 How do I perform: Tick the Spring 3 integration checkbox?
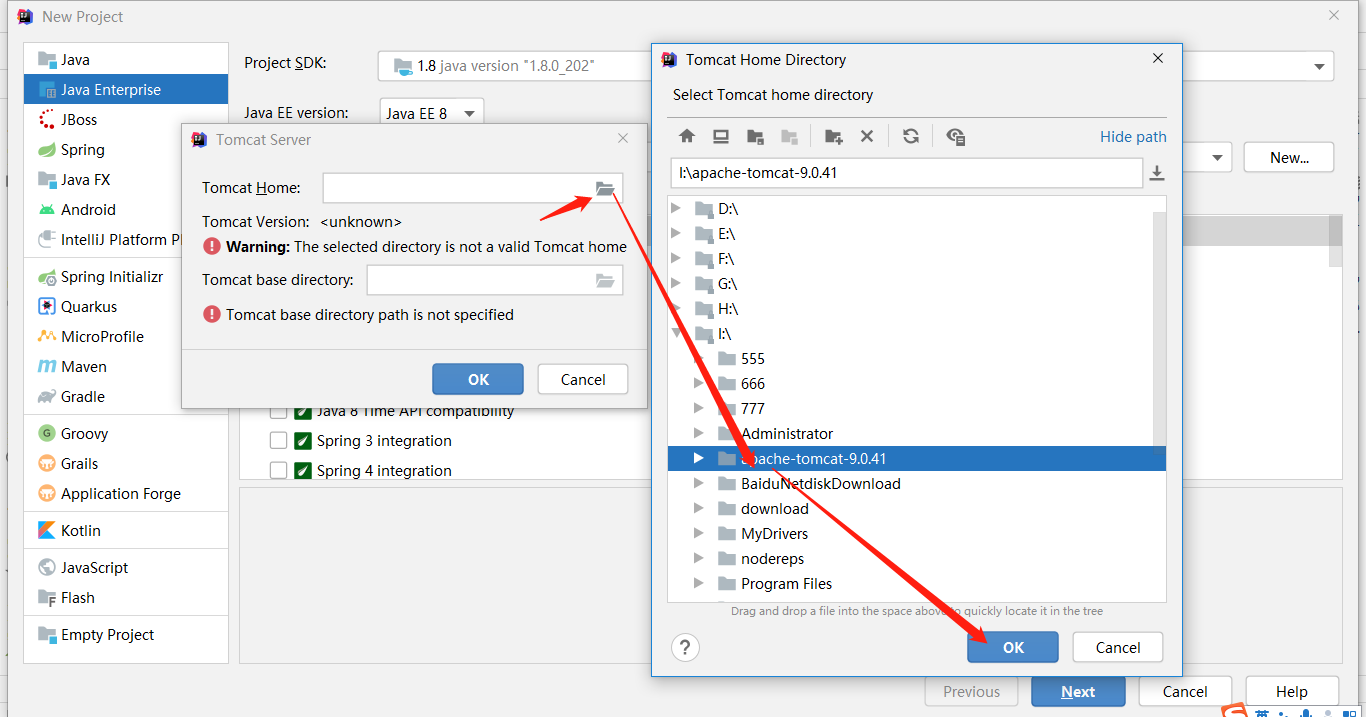pyautogui.click(x=278, y=441)
